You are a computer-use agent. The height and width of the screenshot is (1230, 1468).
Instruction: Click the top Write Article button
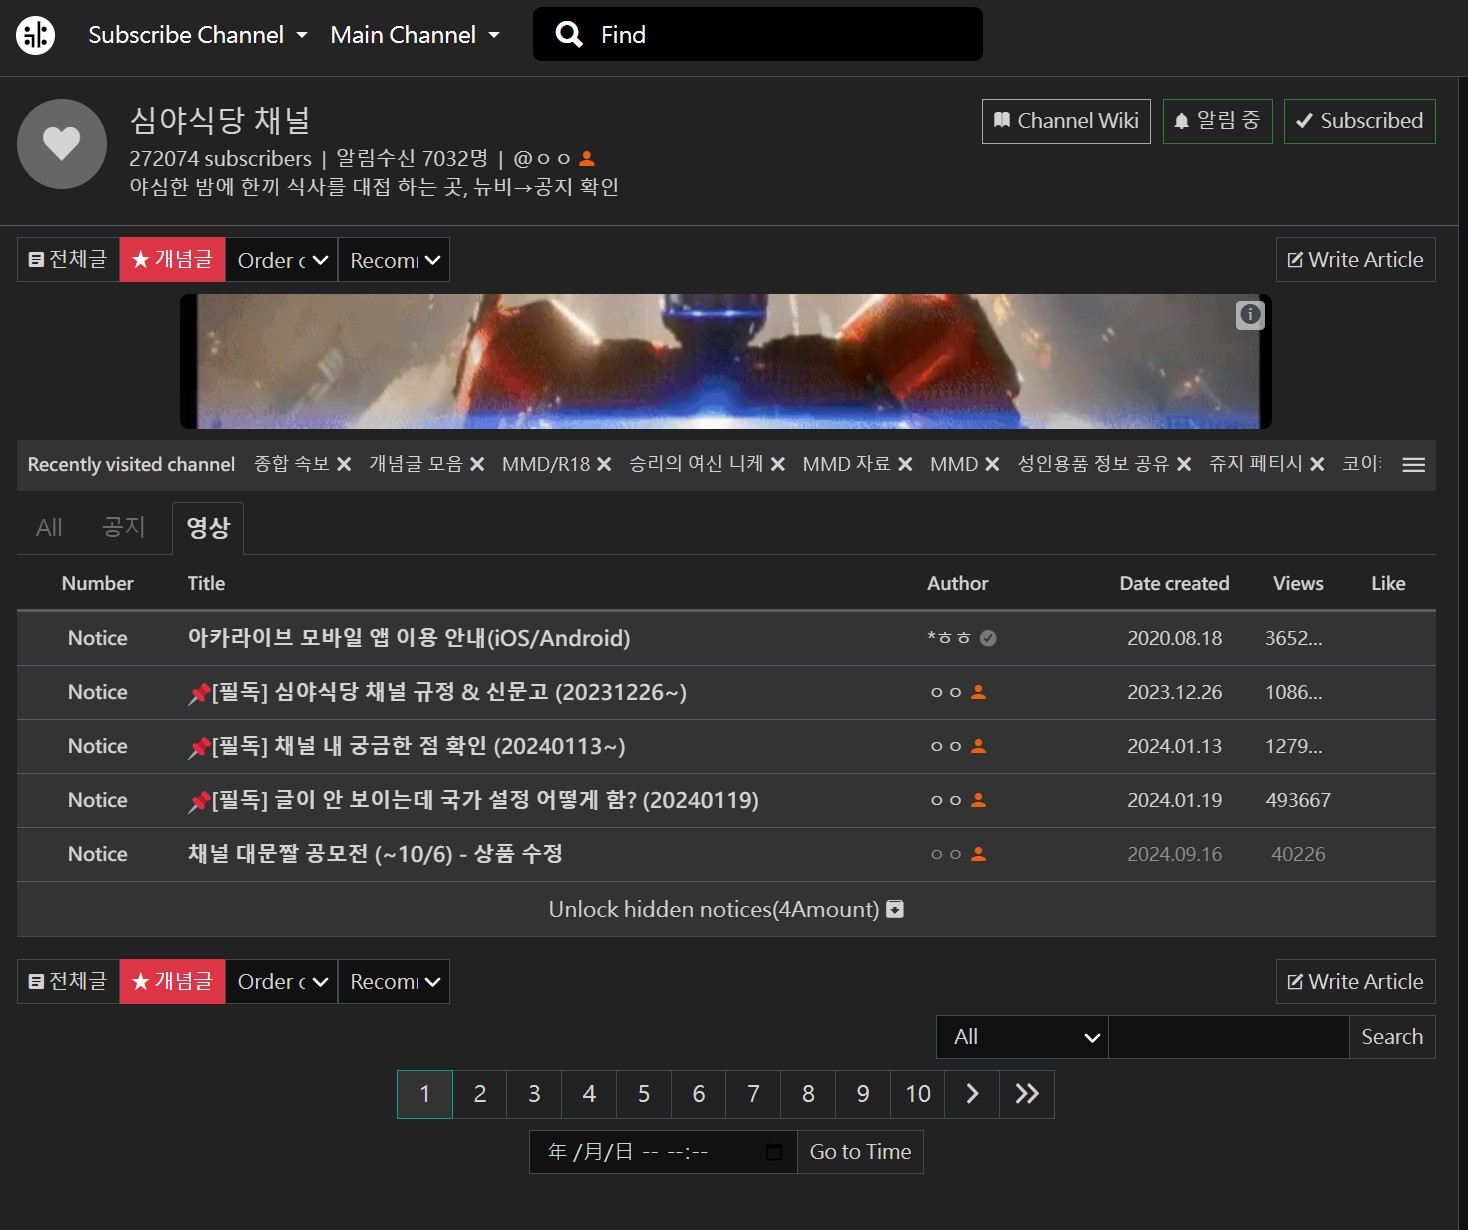[1355, 260]
